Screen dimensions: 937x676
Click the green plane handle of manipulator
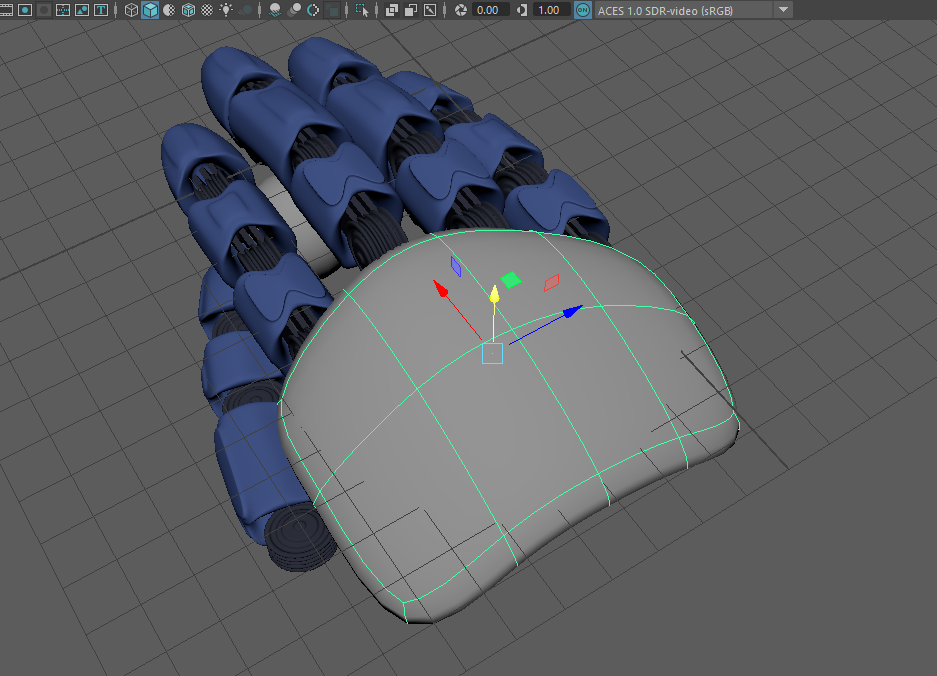(x=510, y=280)
